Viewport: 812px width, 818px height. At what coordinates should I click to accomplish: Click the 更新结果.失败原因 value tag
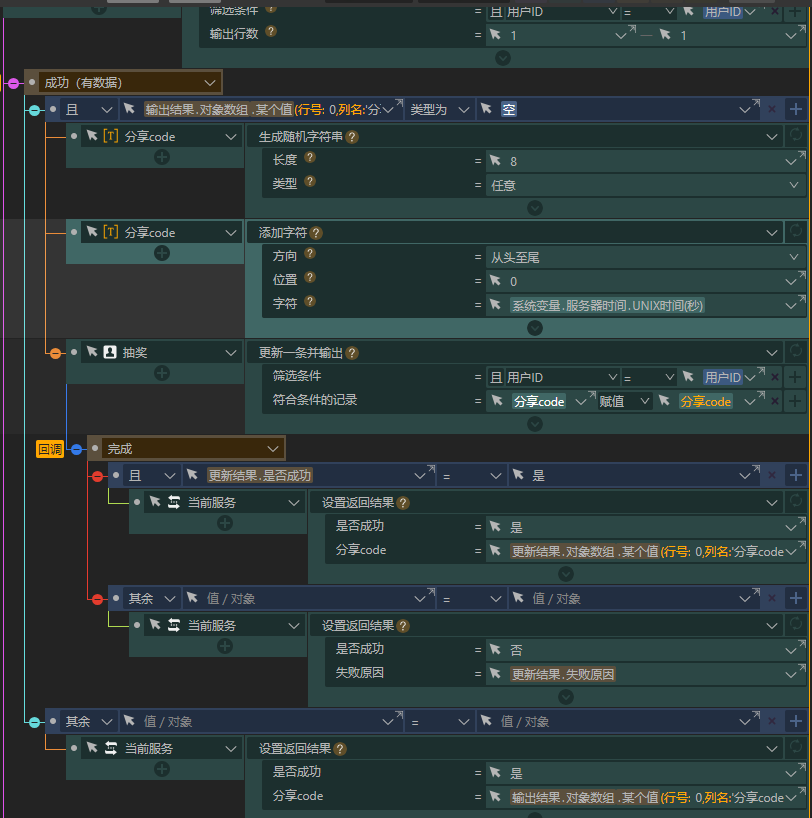pyautogui.click(x=563, y=674)
